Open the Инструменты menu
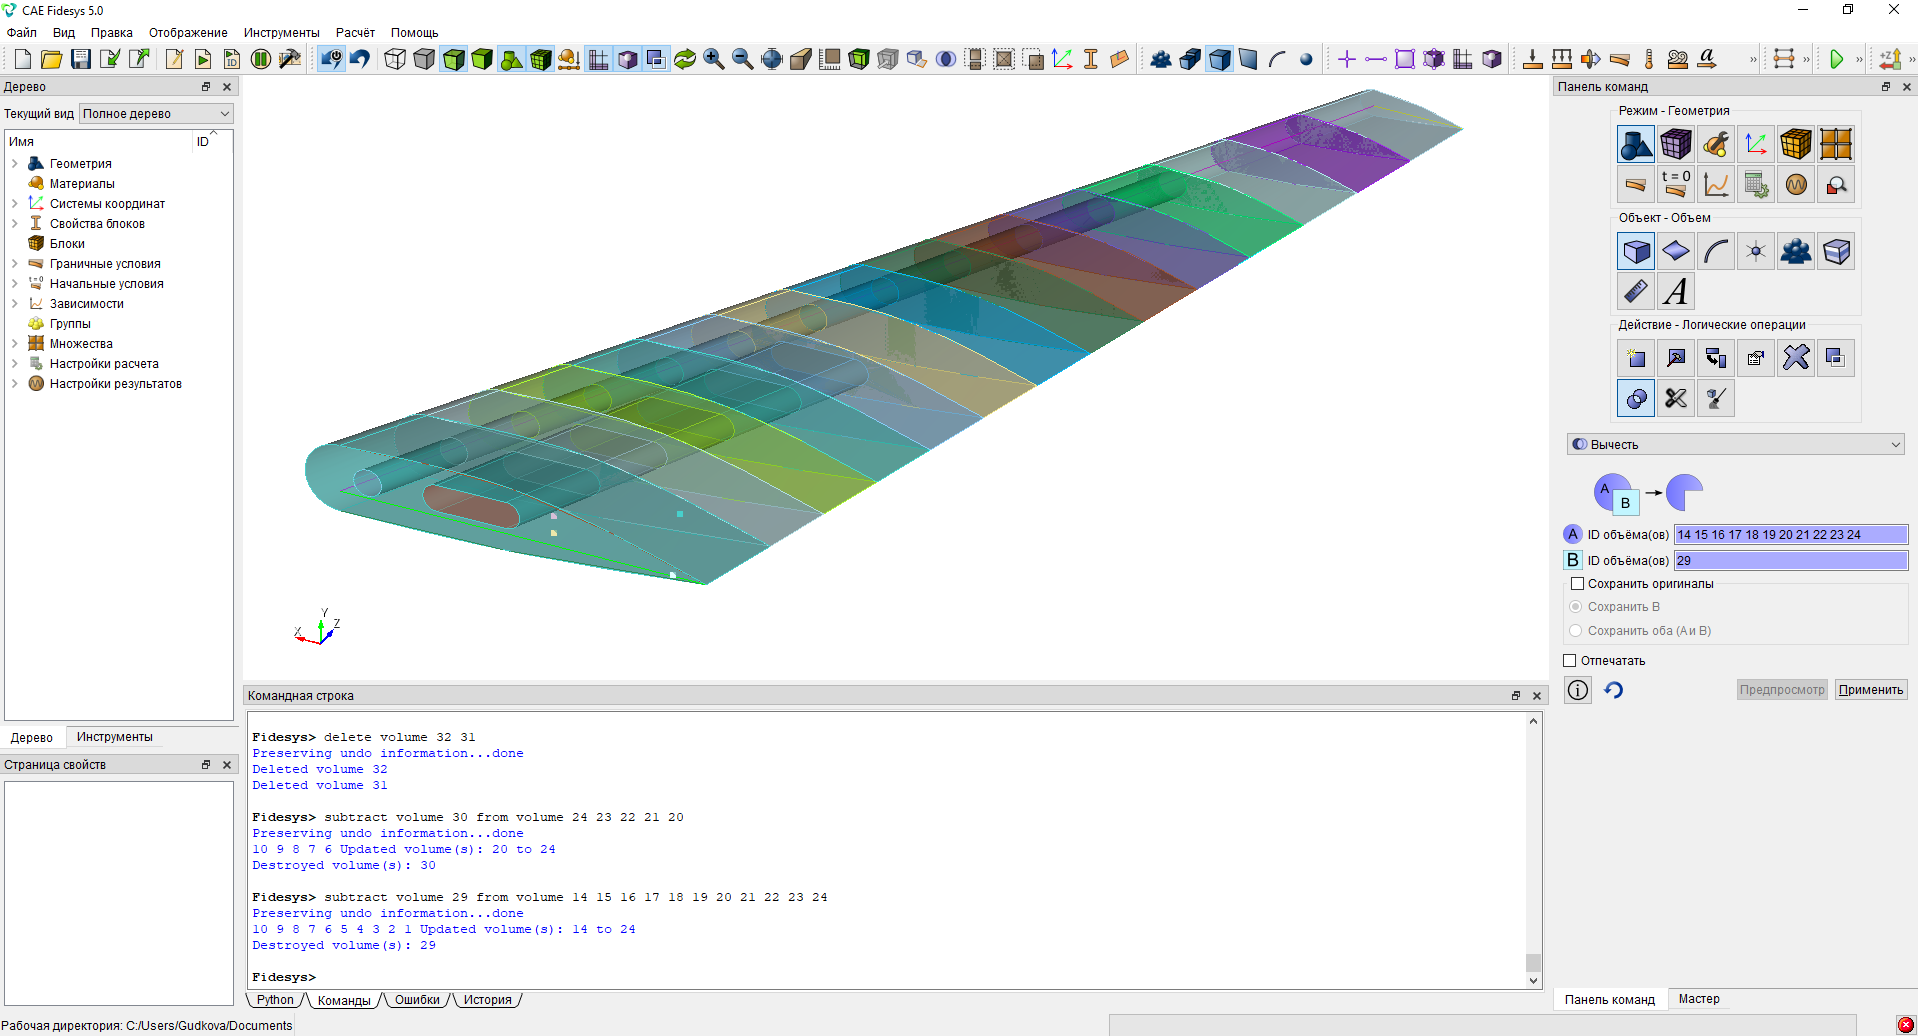The height and width of the screenshot is (1036, 1918). point(281,33)
